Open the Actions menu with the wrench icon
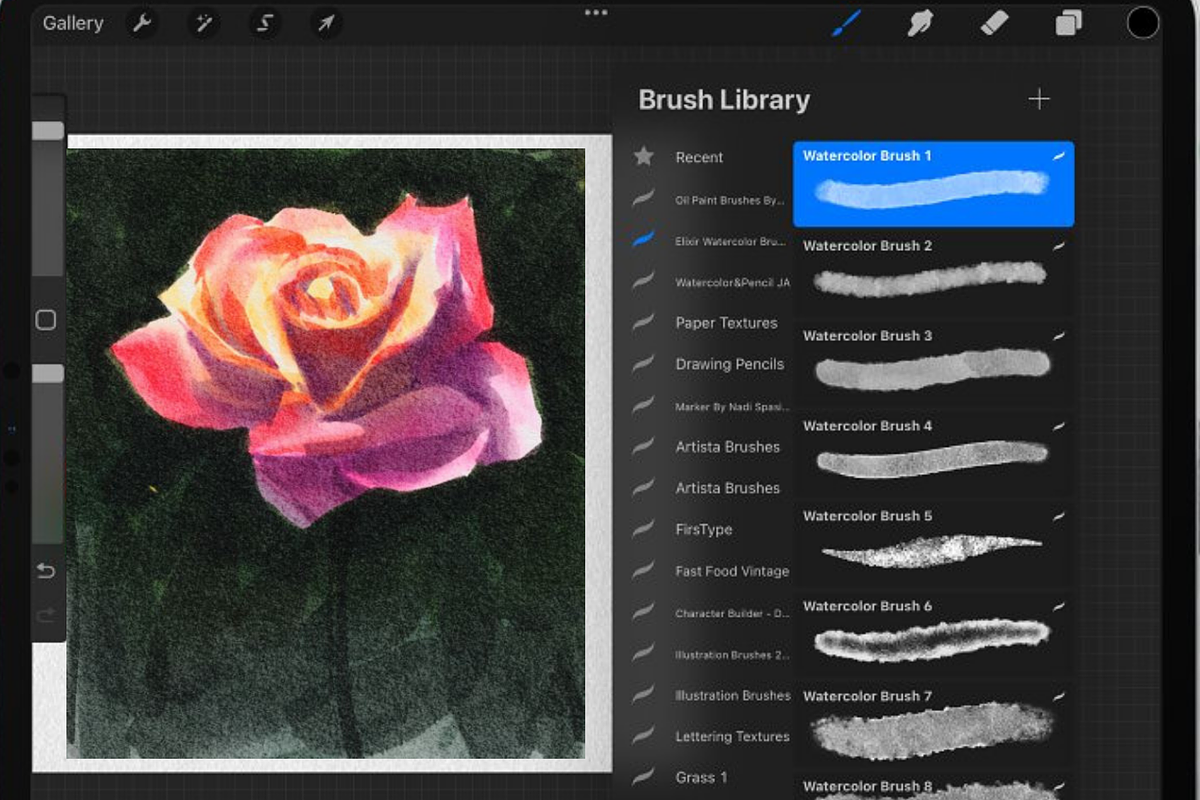Image resolution: width=1200 pixels, height=800 pixels. pos(141,22)
